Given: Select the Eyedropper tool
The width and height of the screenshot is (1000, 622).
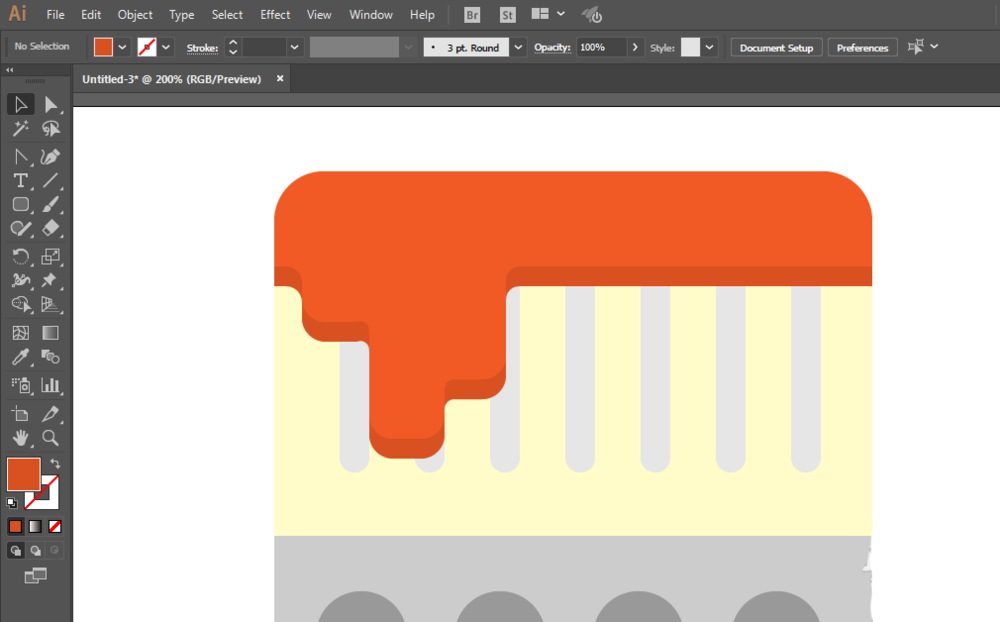Looking at the screenshot, I should coord(20,357).
